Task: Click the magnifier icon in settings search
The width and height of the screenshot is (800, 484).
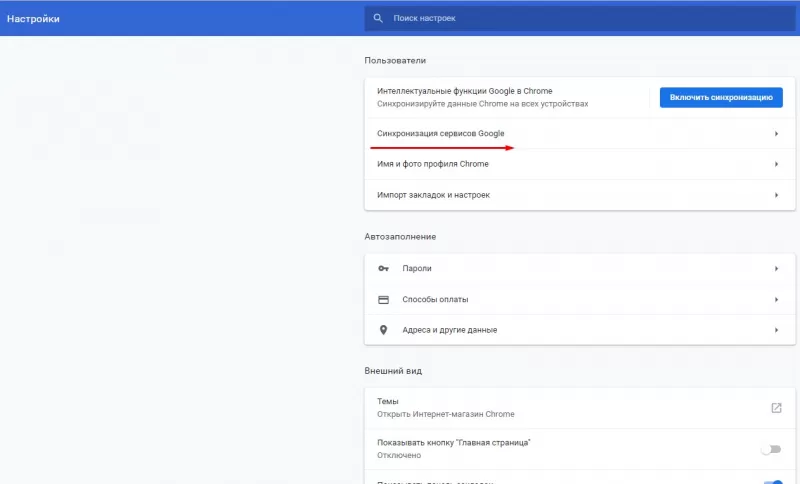Action: (378, 18)
